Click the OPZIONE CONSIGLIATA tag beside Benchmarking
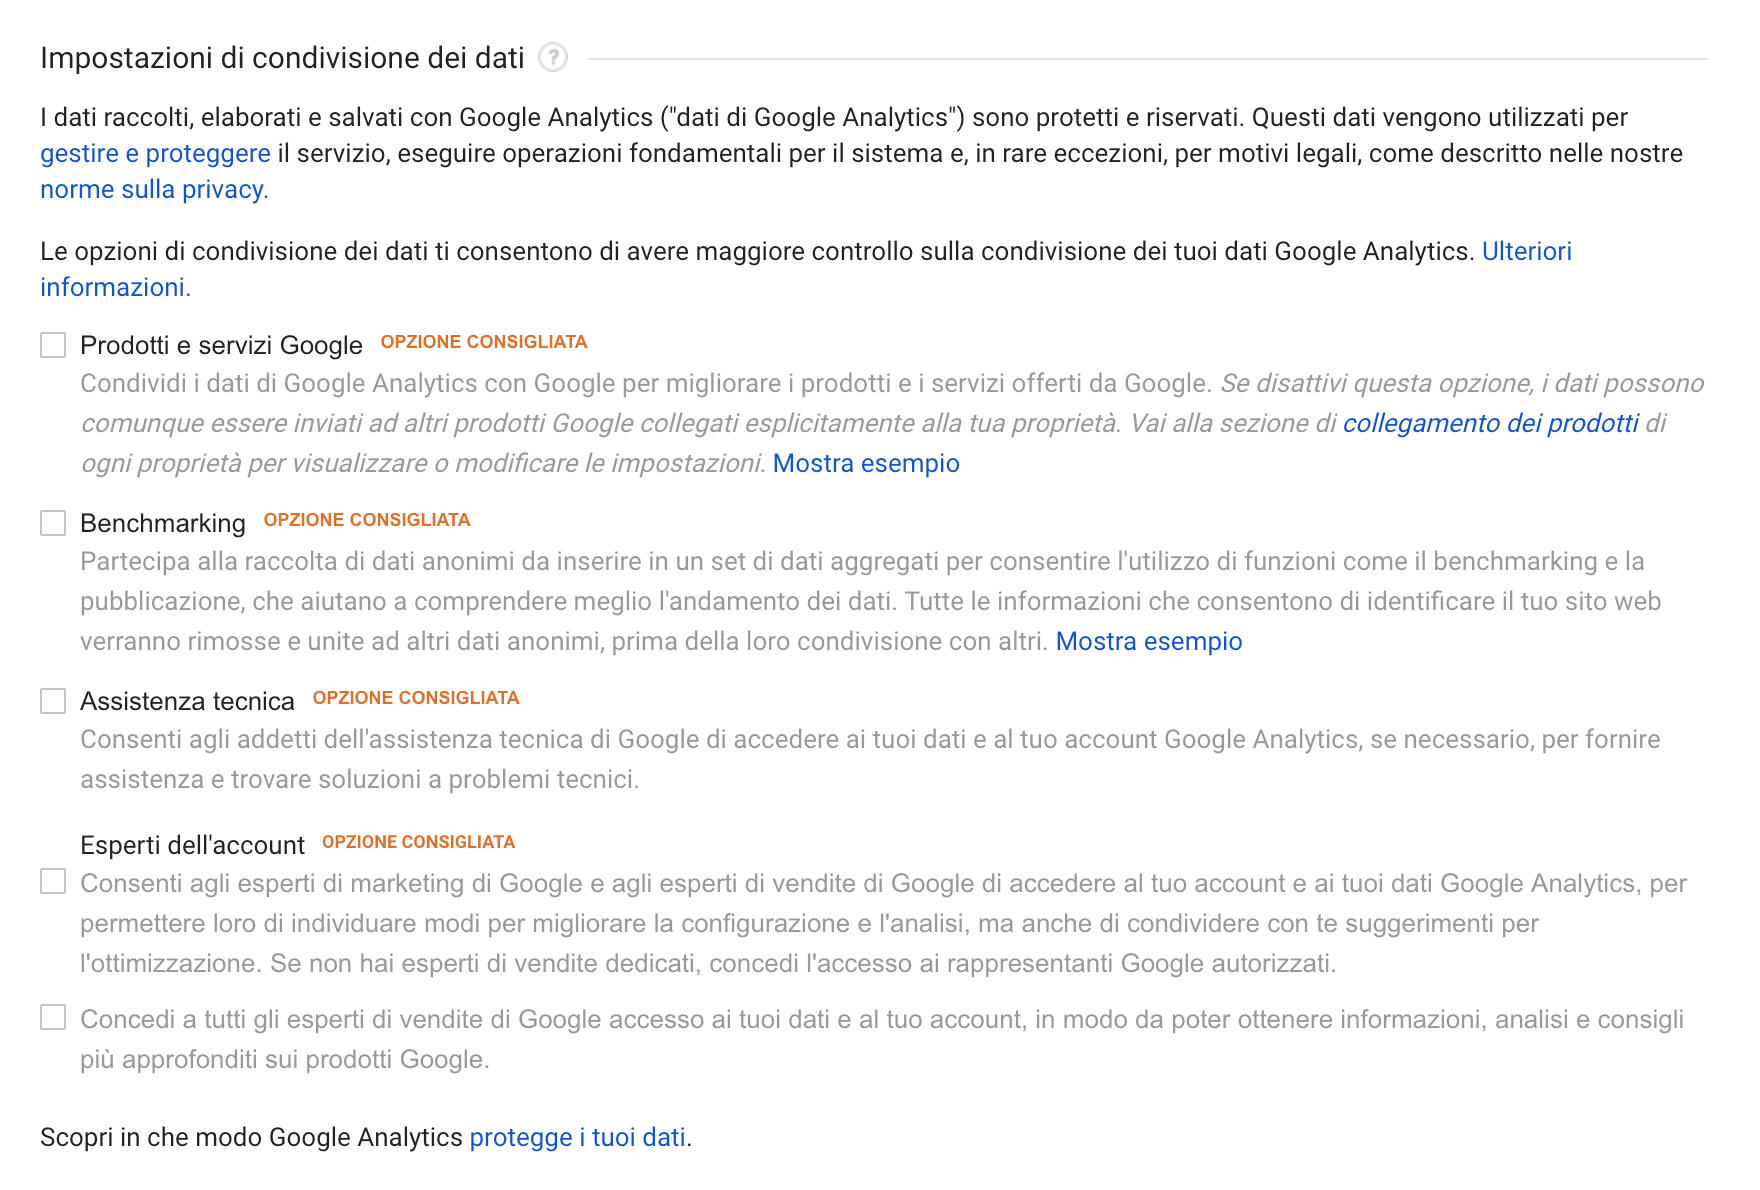The width and height of the screenshot is (1760, 1190). click(366, 519)
